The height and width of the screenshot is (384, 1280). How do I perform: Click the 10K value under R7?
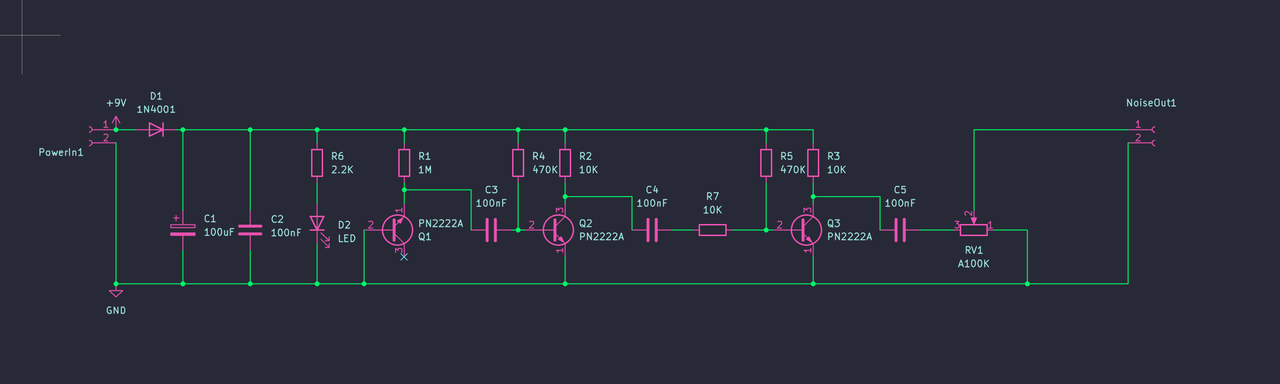click(712, 210)
